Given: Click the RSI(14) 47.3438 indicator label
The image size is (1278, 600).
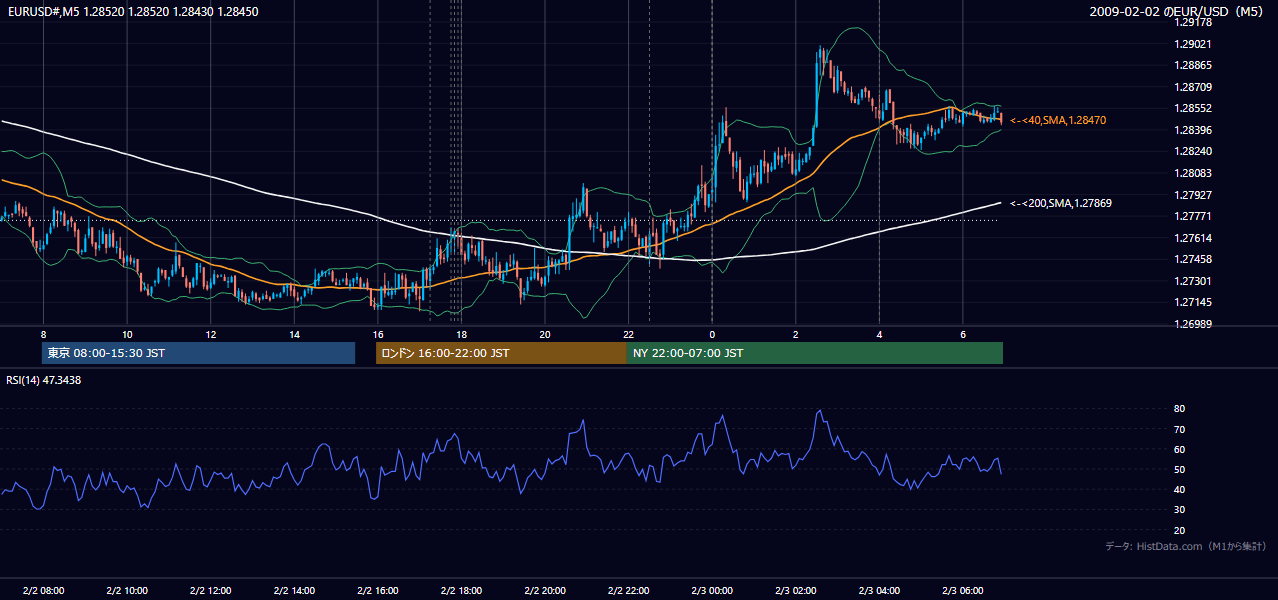Looking at the screenshot, I should [x=44, y=380].
